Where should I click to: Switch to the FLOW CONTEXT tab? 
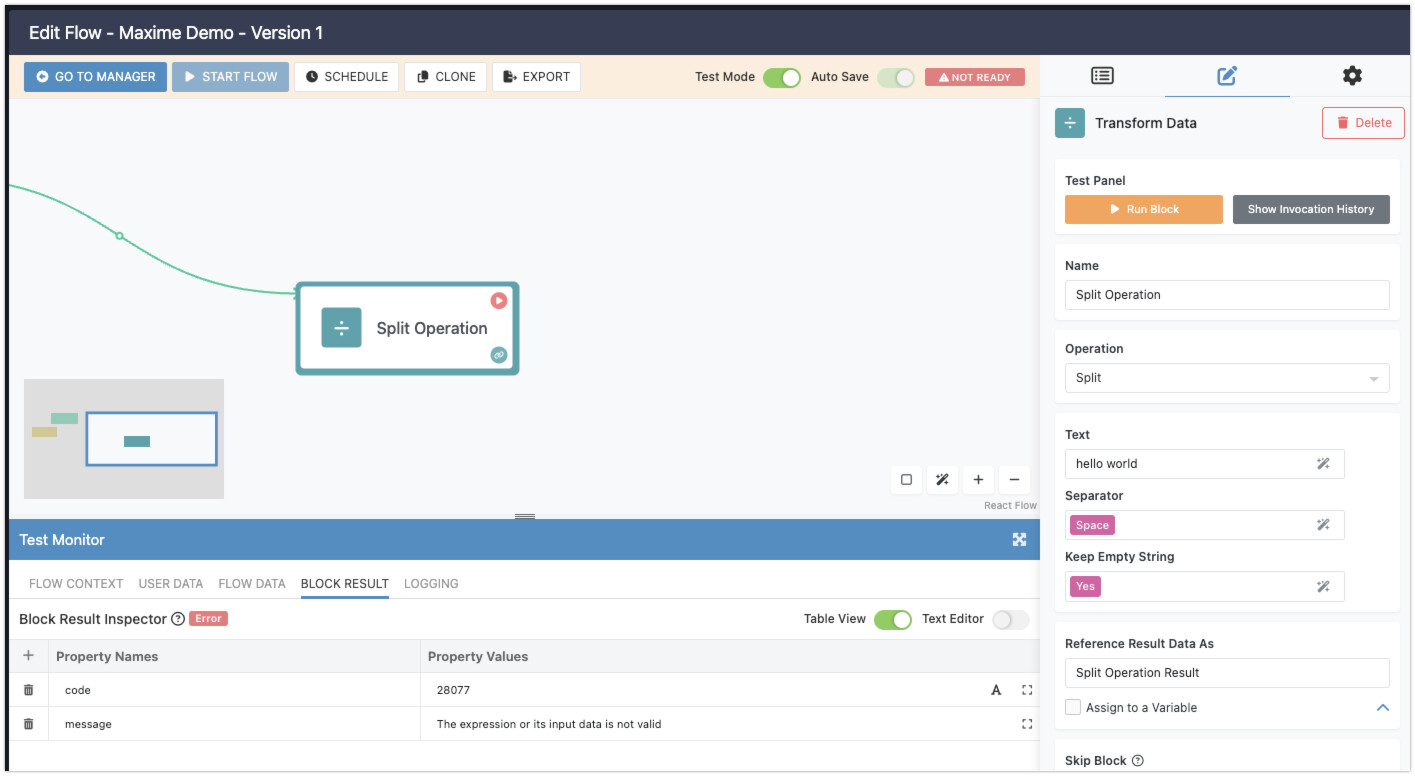tap(76, 584)
